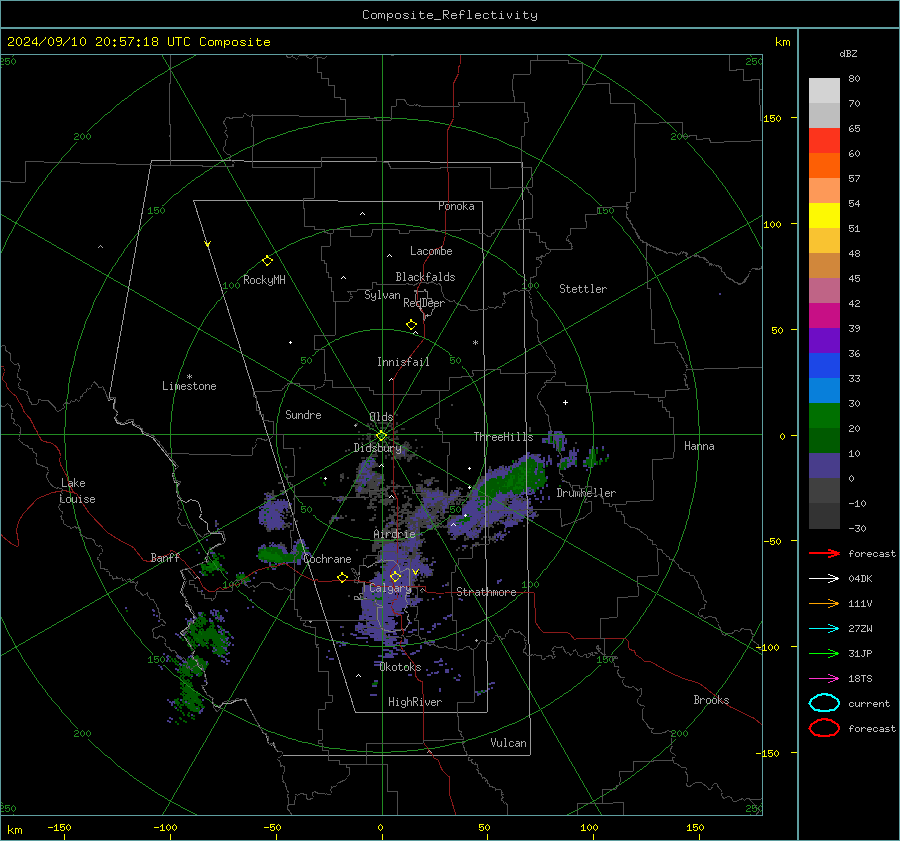Click the magenta 18TS arrow legend icon

point(824,679)
